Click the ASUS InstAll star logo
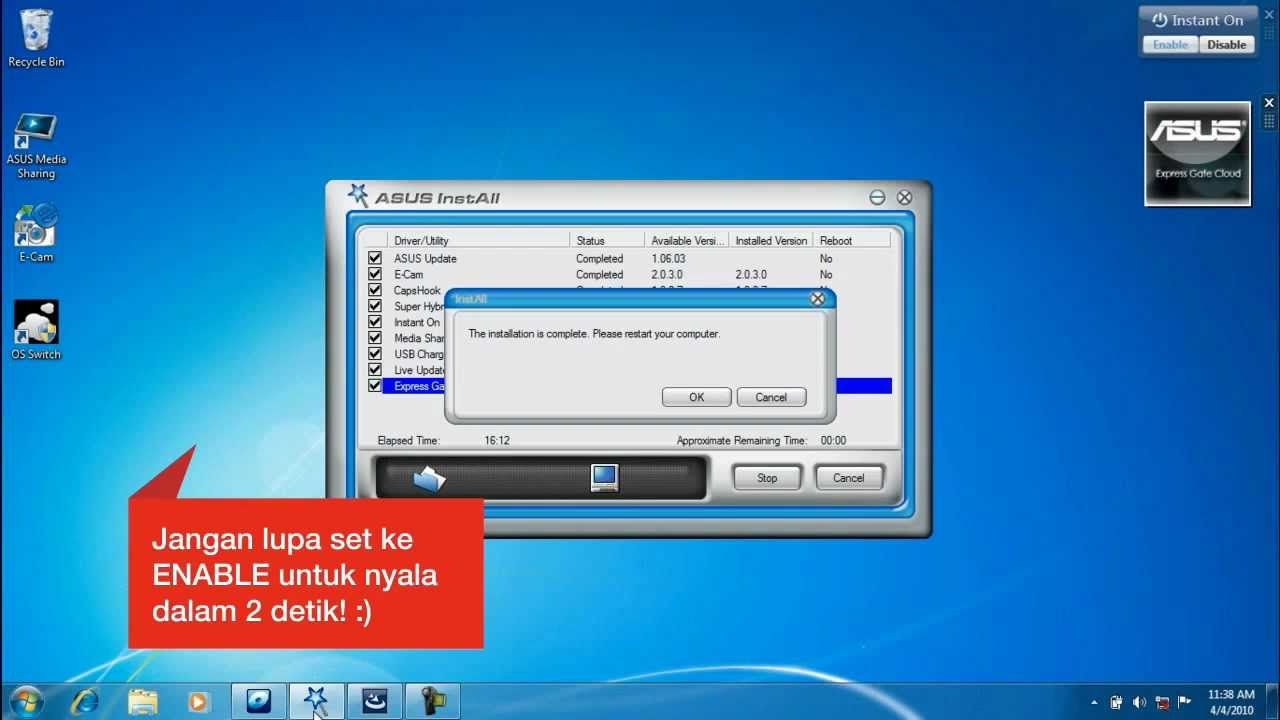This screenshot has height=720, width=1280. click(359, 195)
